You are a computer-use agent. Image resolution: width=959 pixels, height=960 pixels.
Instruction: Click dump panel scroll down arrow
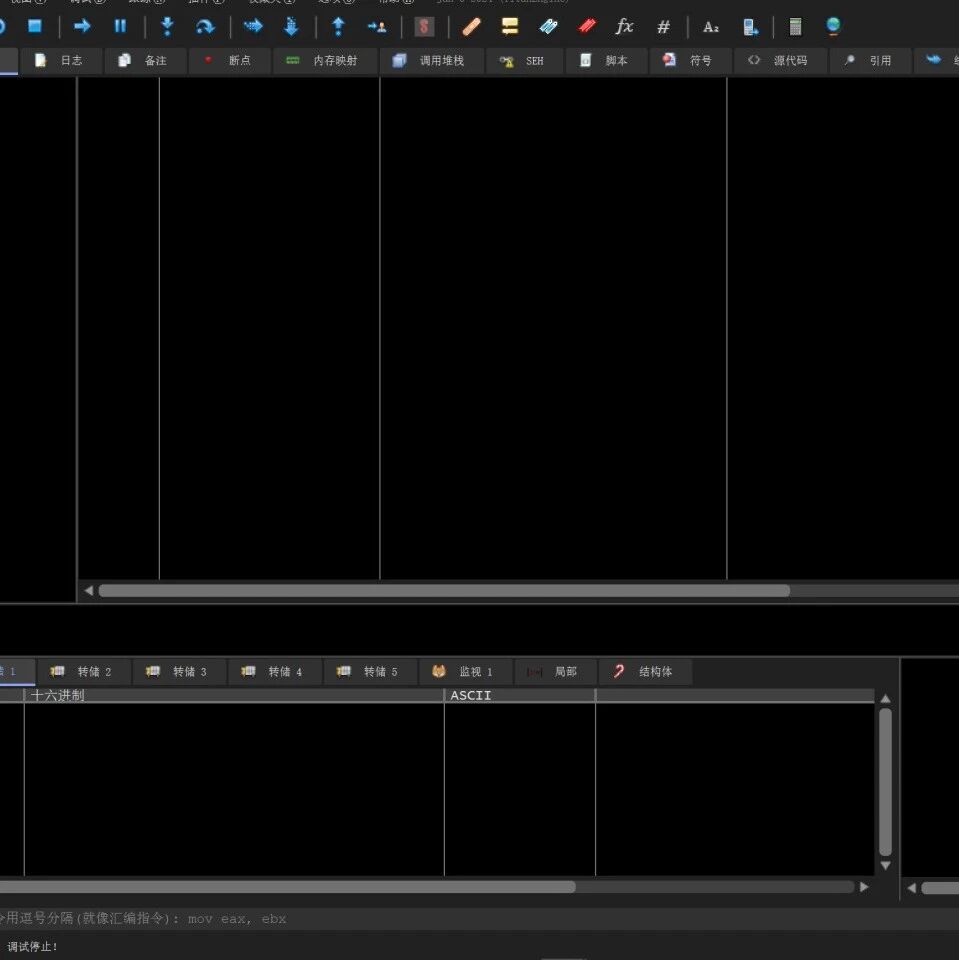(x=886, y=865)
